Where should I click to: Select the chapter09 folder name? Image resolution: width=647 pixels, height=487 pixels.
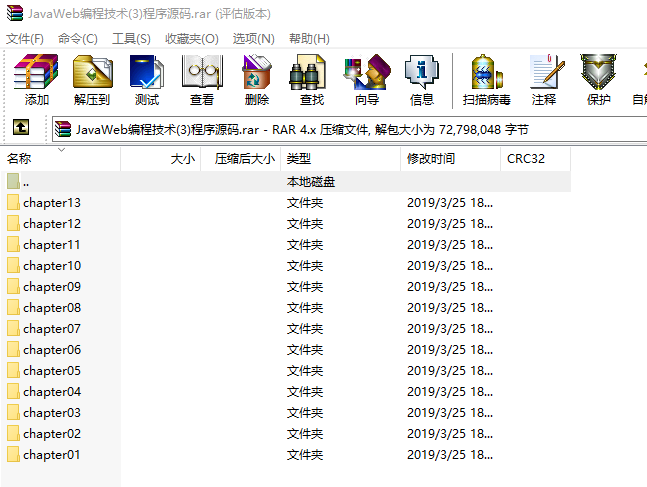[x=52, y=286]
